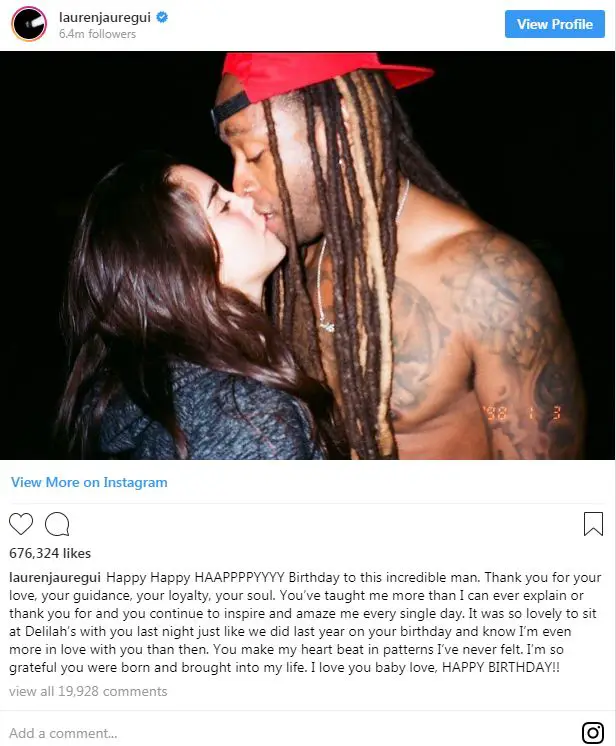Click the blue verified badge

pyautogui.click(x=162, y=18)
